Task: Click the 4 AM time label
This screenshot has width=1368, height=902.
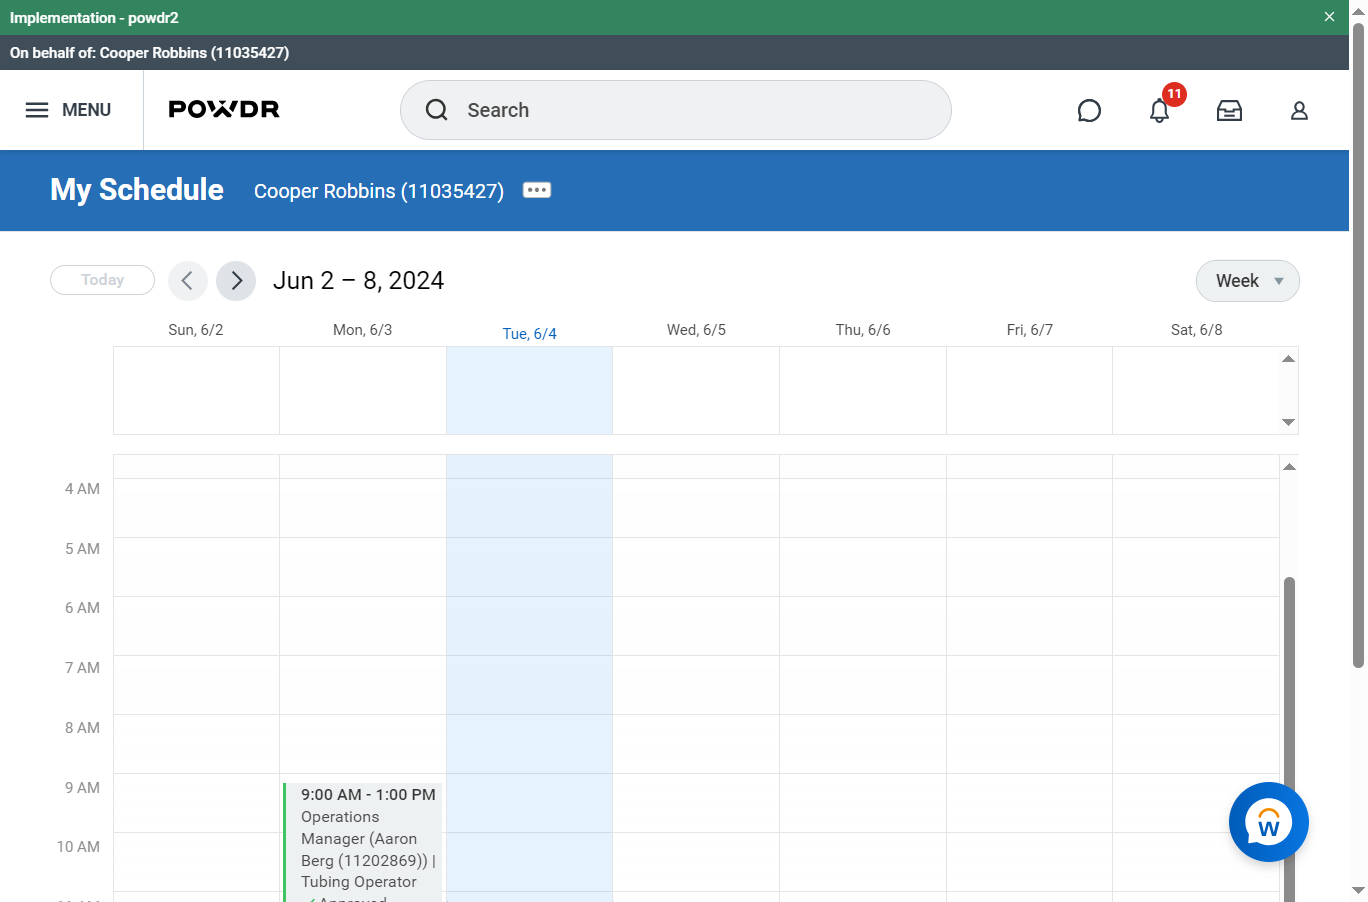Action: click(82, 489)
